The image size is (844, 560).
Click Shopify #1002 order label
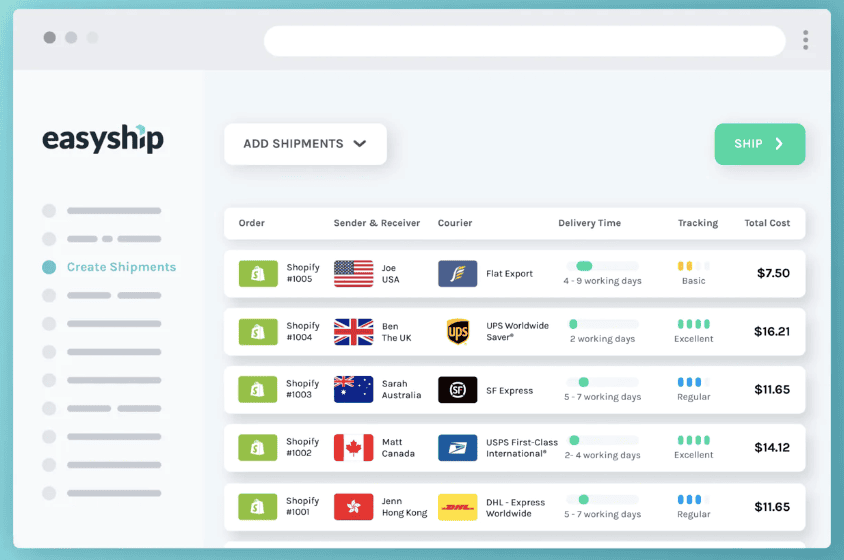pyautogui.click(x=302, y=447)
